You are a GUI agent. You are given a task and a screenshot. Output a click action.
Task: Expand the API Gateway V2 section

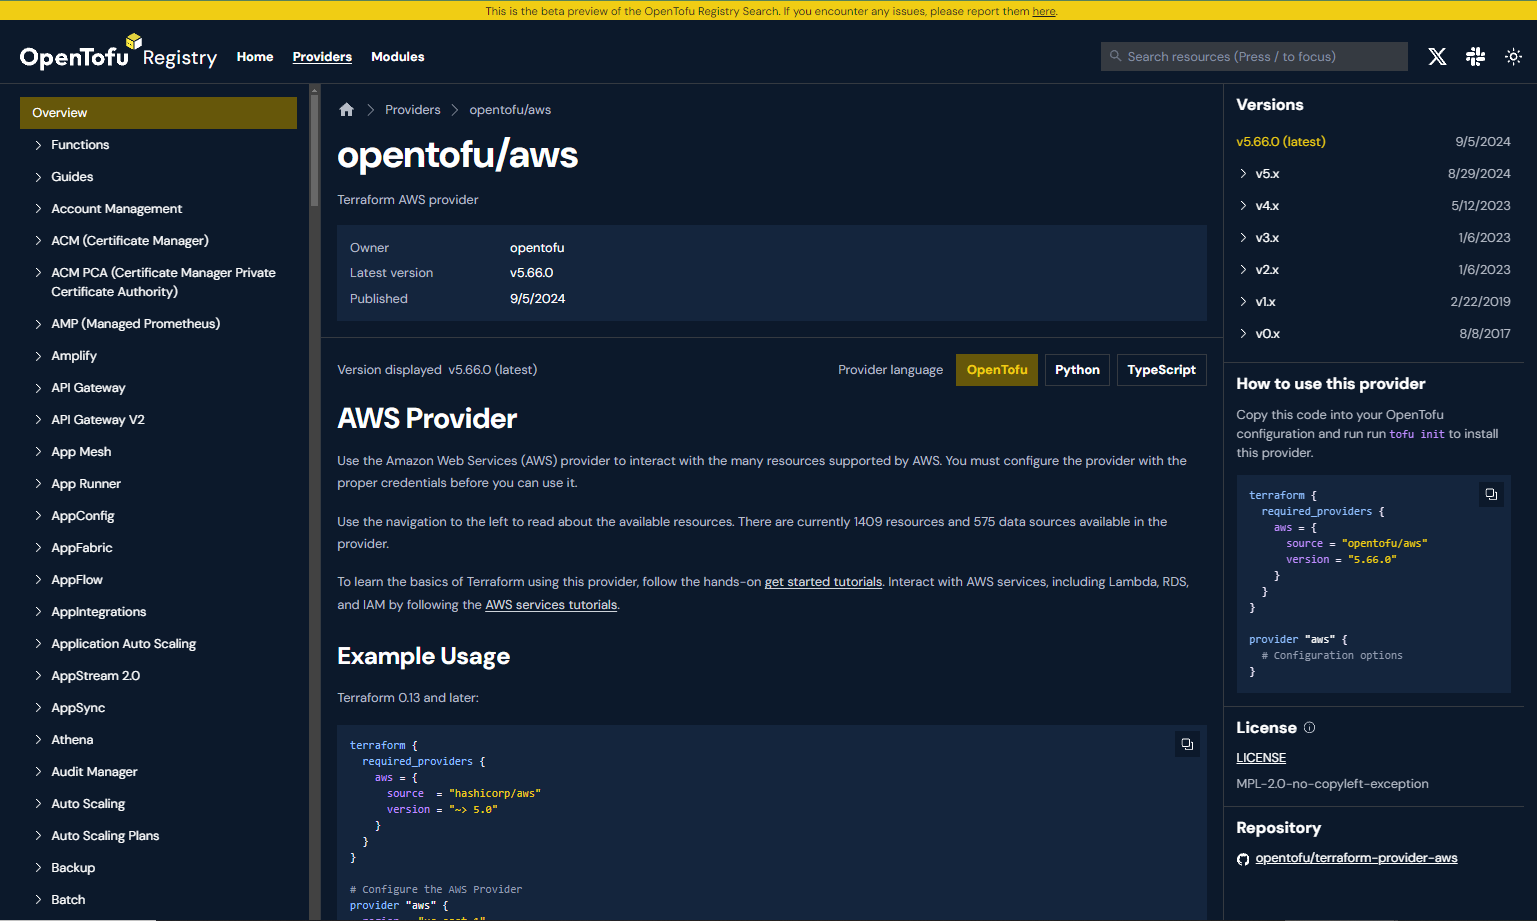98,420
